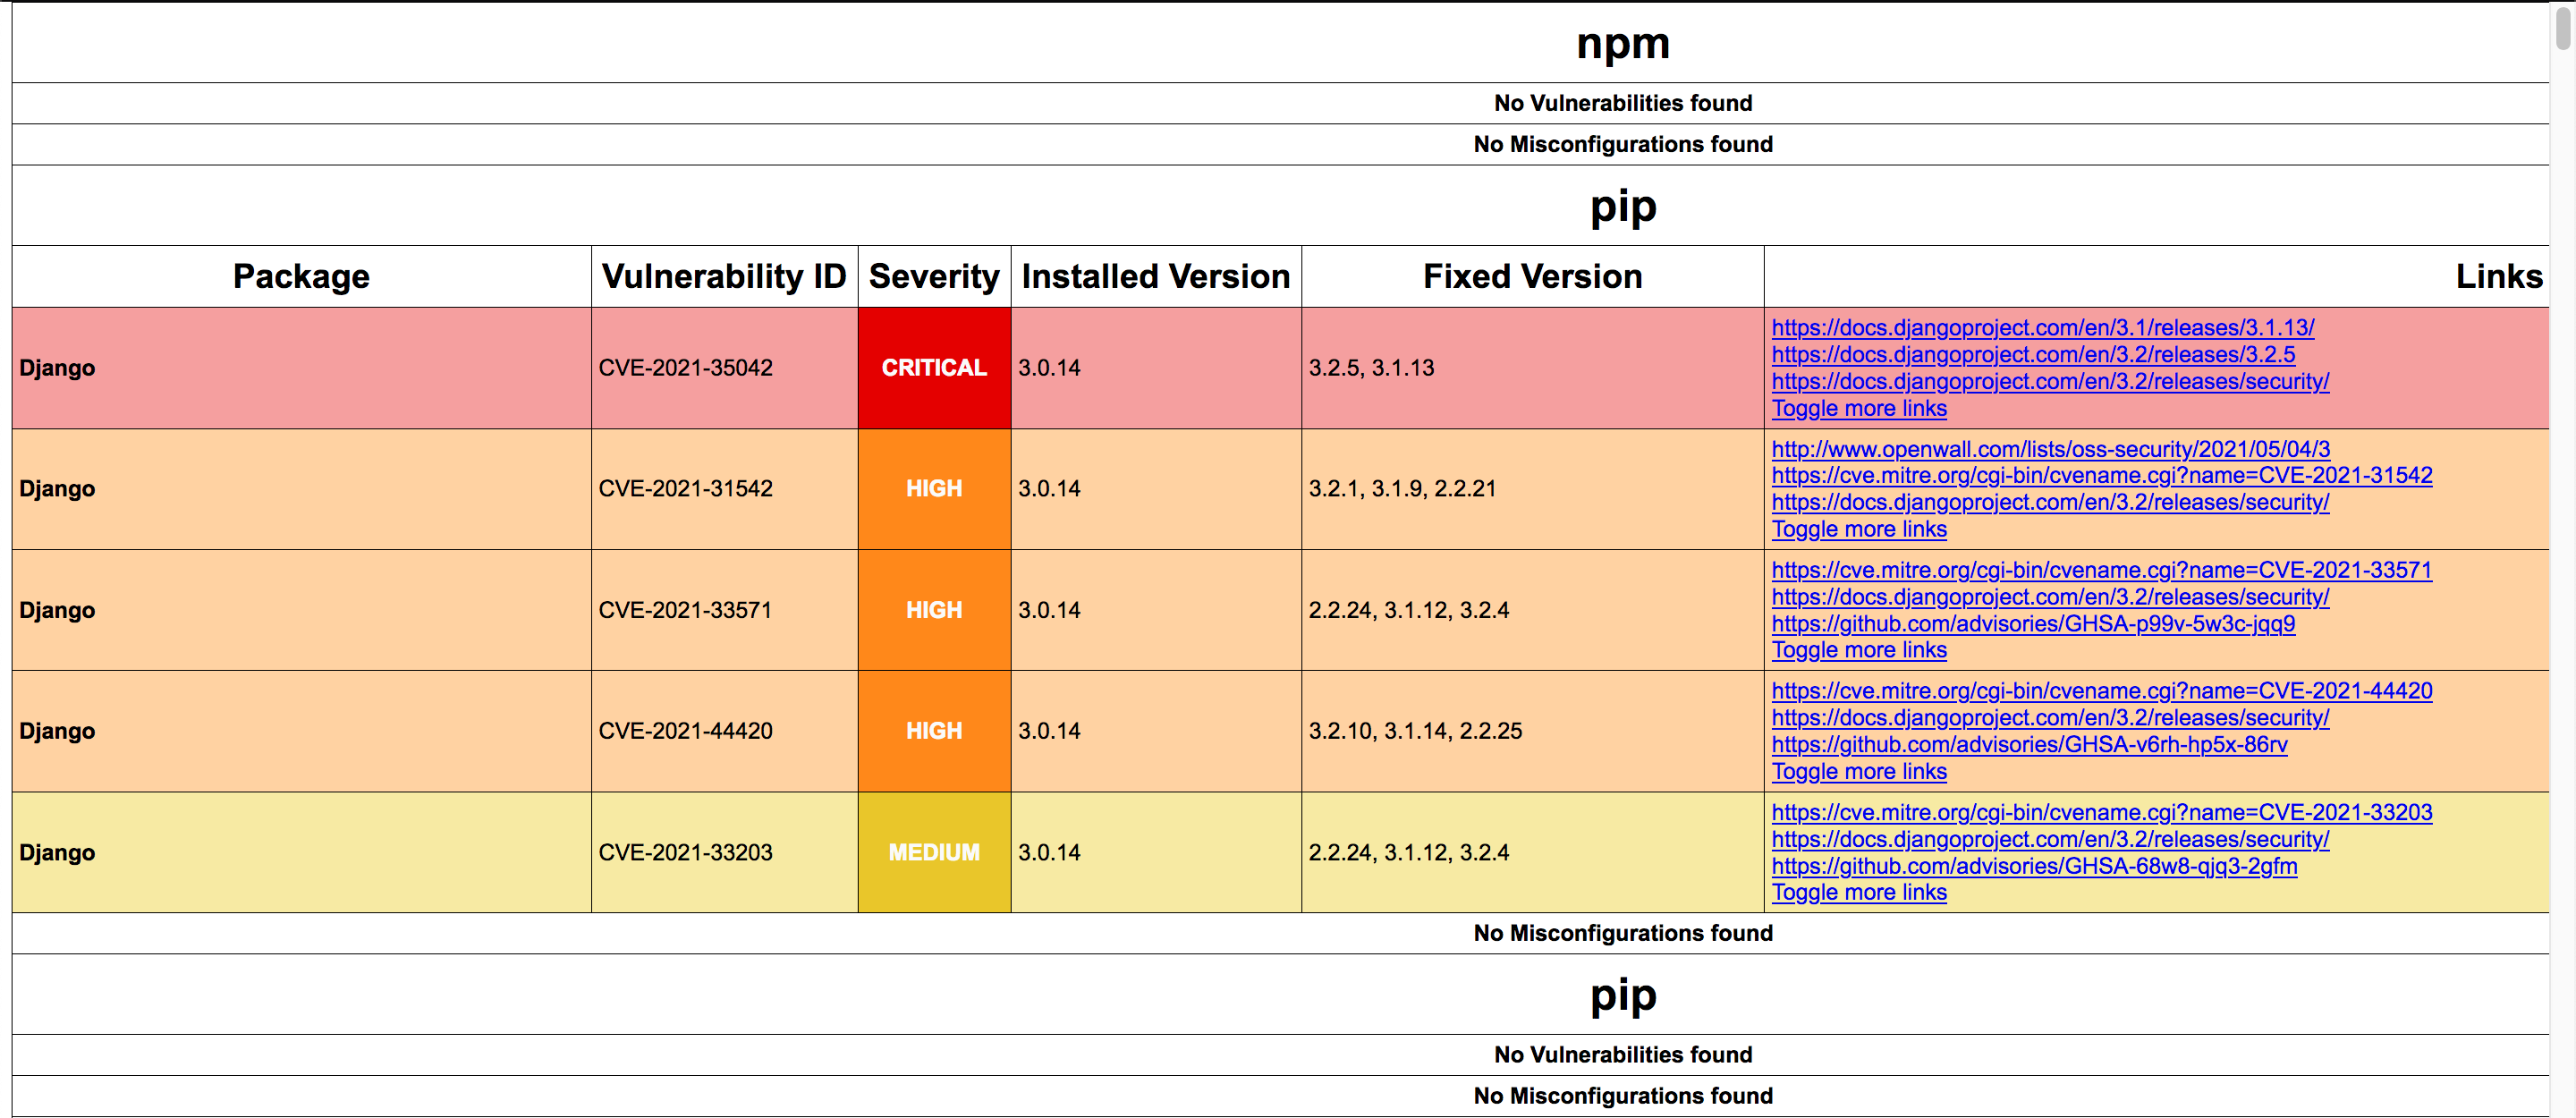
Task: Open the GHSA-p99v-5w3c-jqq9 GitHub advisory
Action: point(2032,623)
